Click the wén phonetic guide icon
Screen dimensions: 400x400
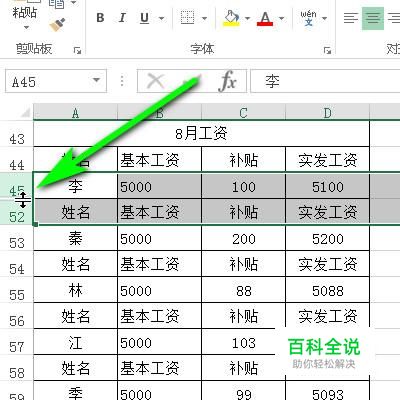(308, 18)
